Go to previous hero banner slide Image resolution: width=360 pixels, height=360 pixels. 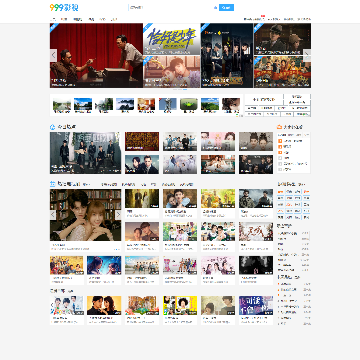click(x=53, y=55)
